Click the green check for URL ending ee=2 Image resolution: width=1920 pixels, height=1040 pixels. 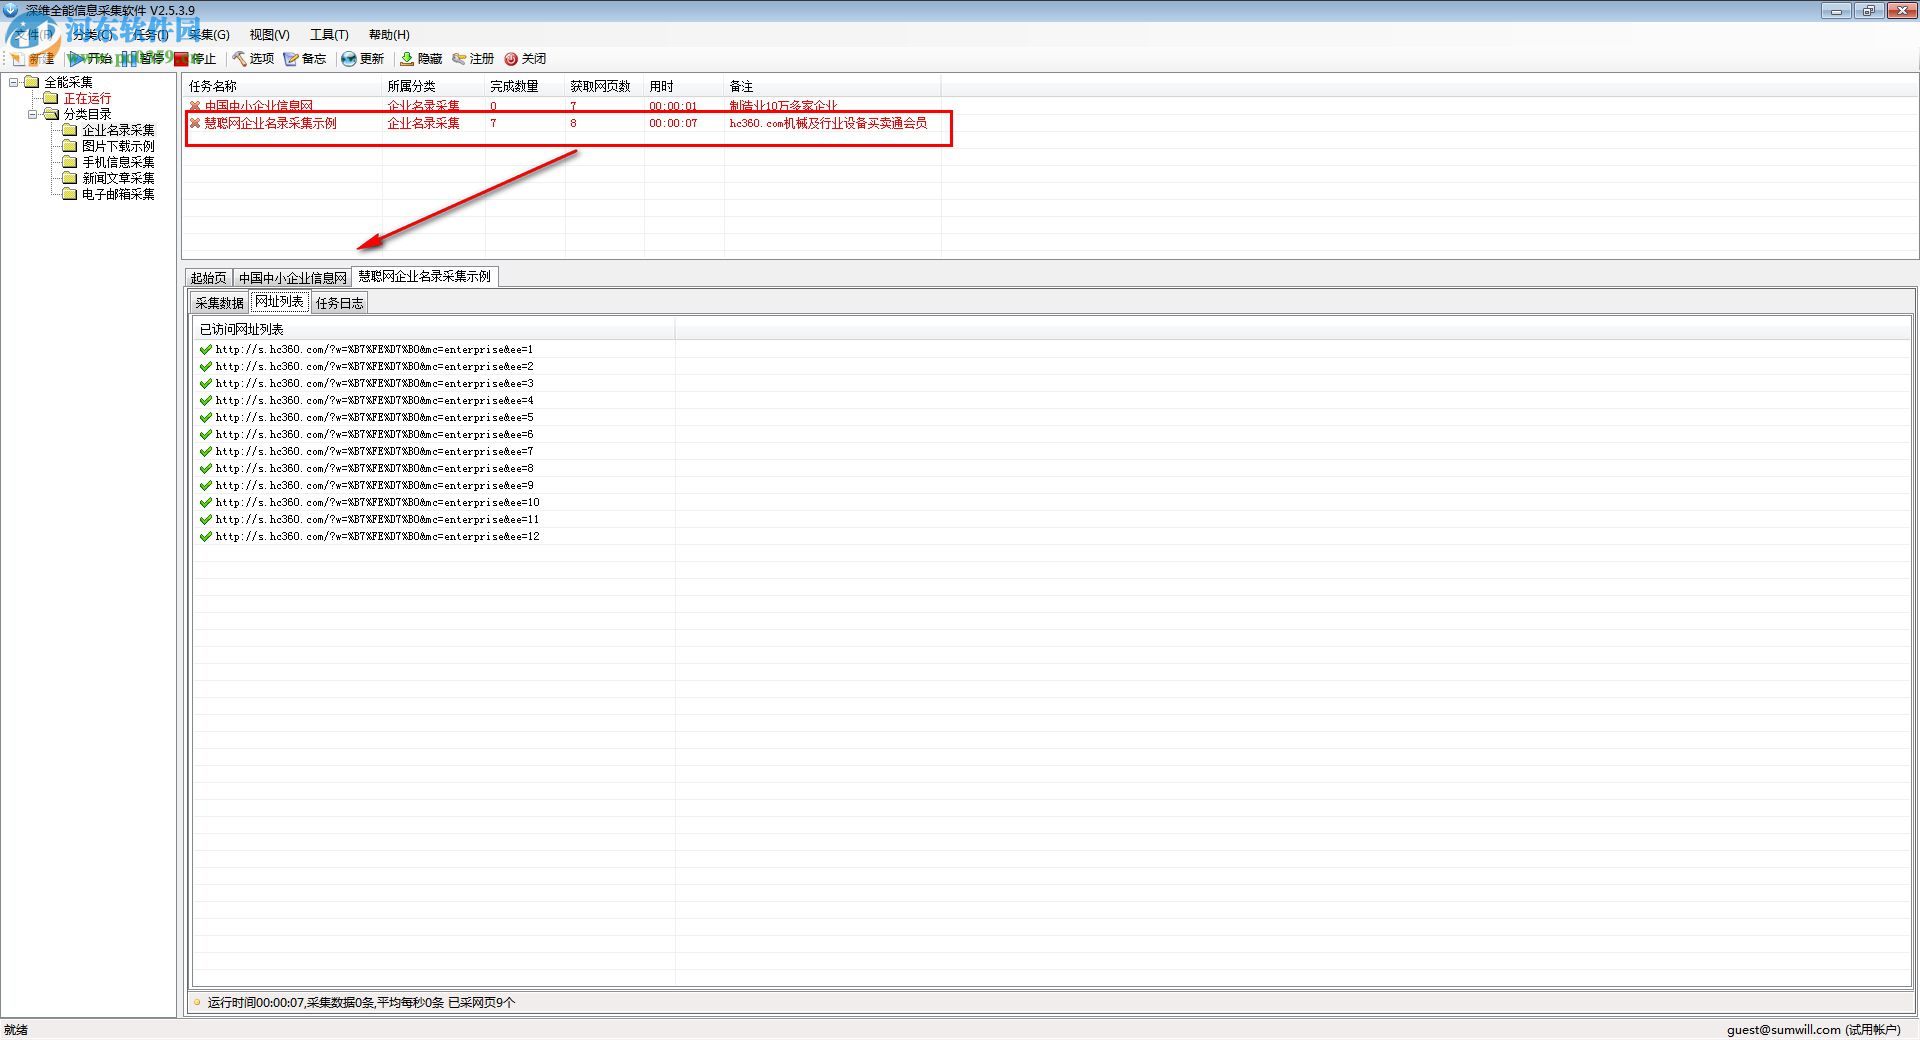[x=206, y=367]
